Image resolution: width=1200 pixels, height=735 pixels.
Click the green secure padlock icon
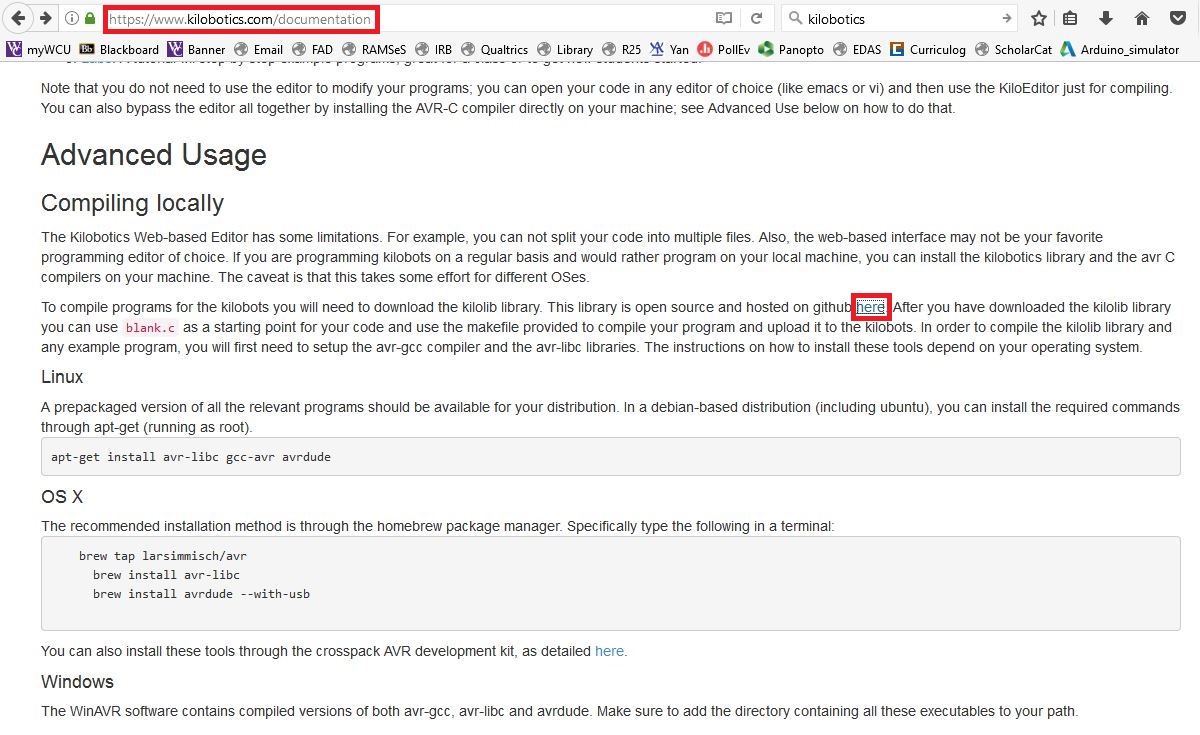(x=90, y=19)
